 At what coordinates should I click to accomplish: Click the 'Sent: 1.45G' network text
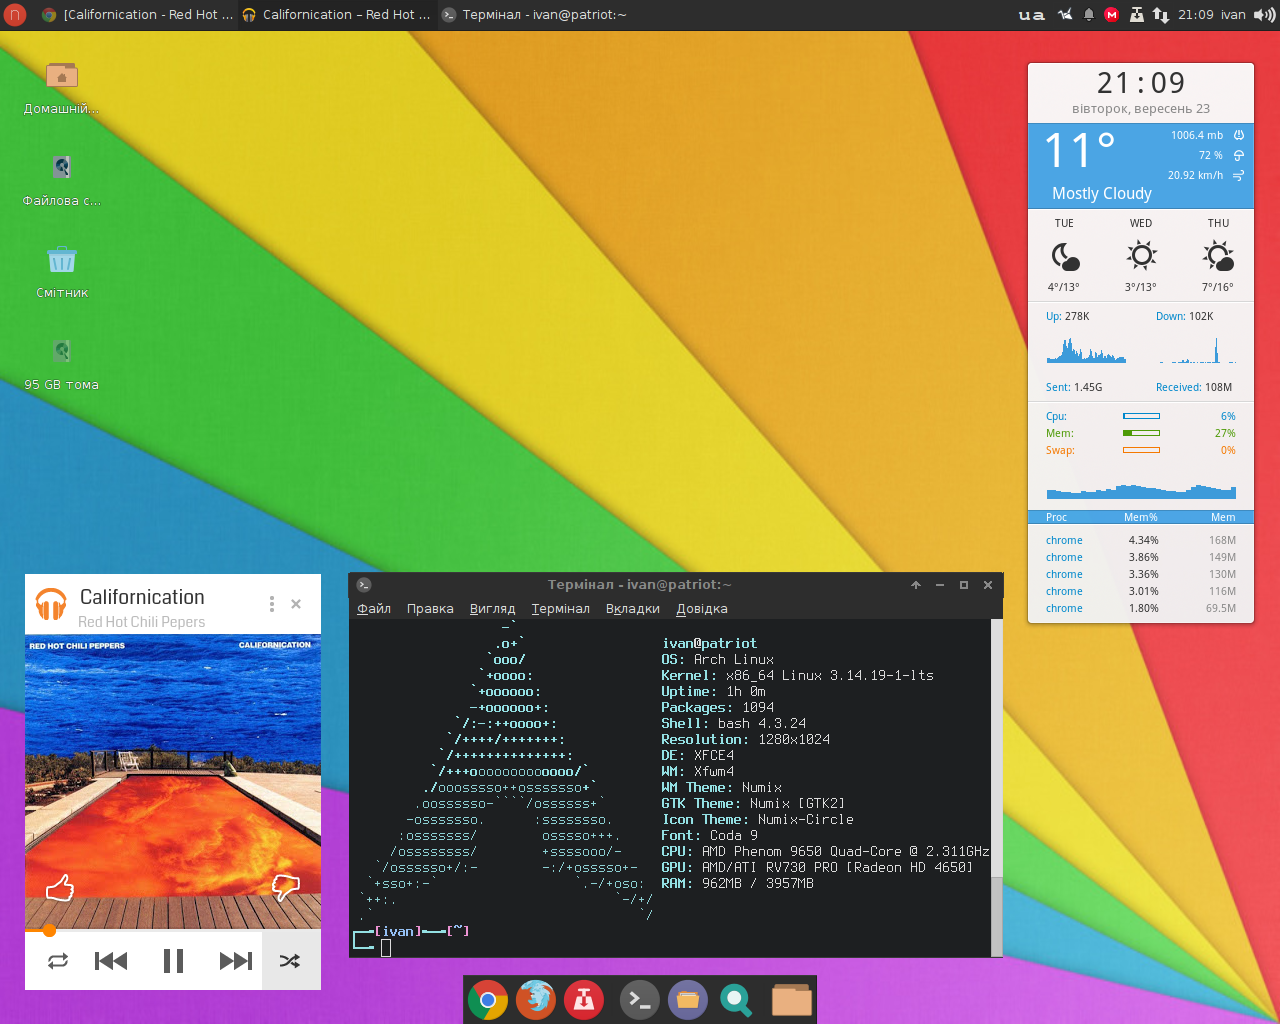[x=1074, y=387]
